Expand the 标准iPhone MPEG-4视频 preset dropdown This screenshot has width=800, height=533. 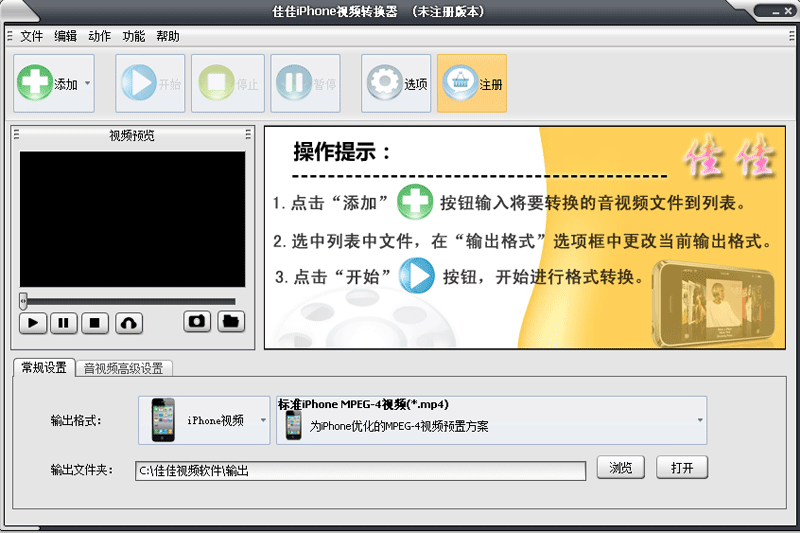[x=491, y=420]
